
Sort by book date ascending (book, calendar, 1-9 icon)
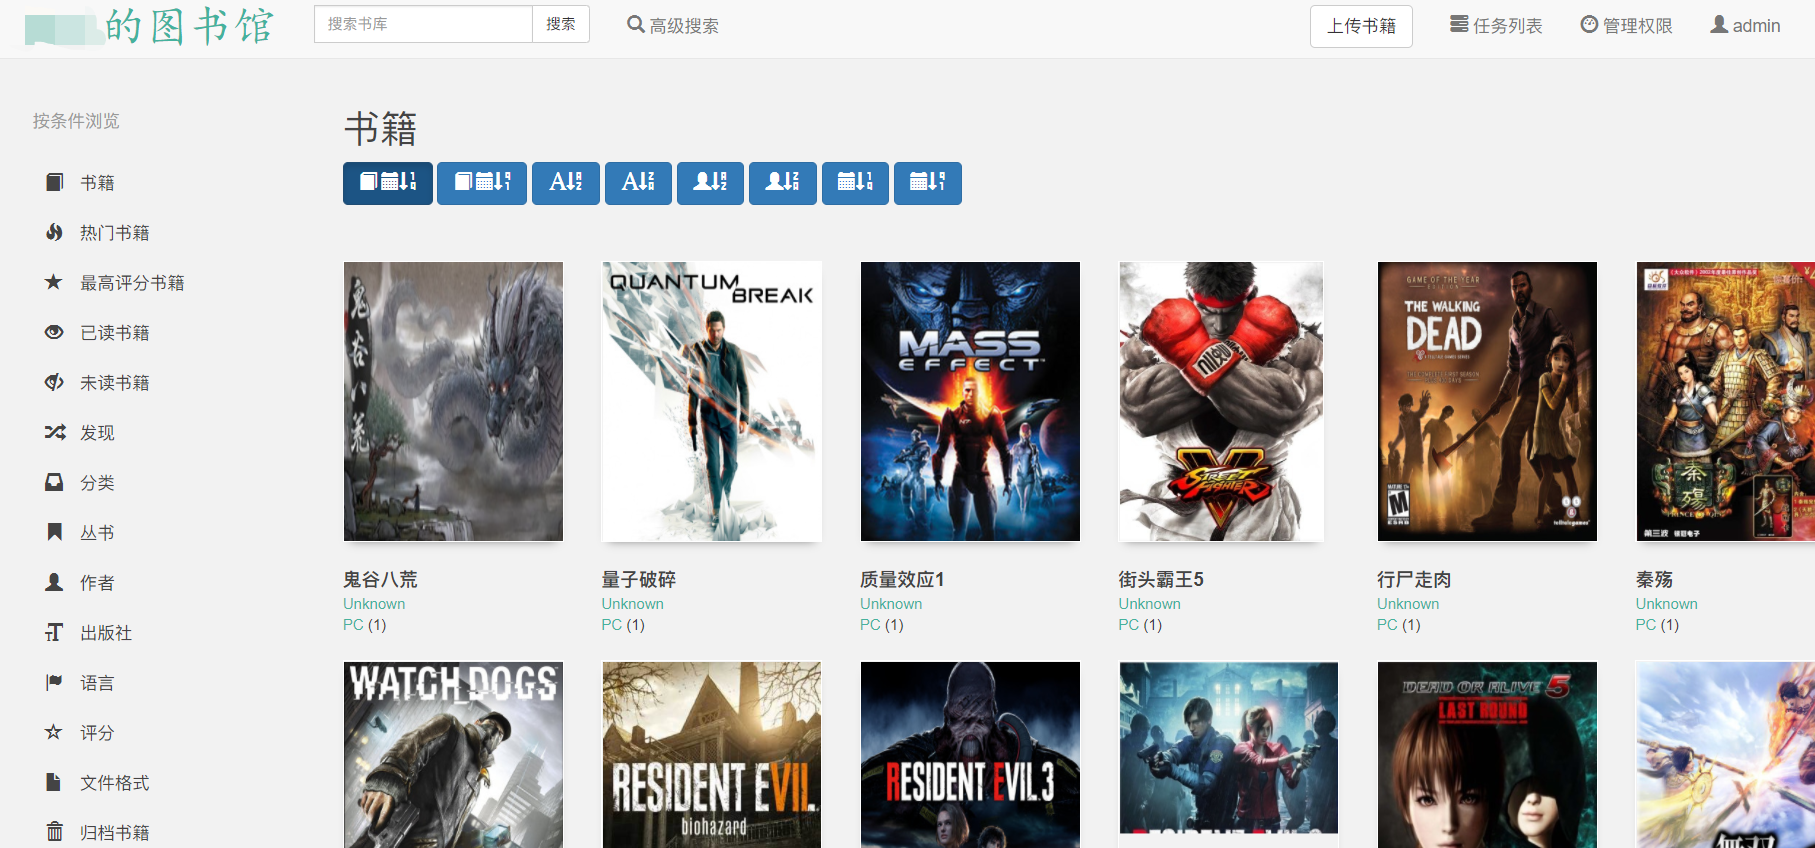388,183
